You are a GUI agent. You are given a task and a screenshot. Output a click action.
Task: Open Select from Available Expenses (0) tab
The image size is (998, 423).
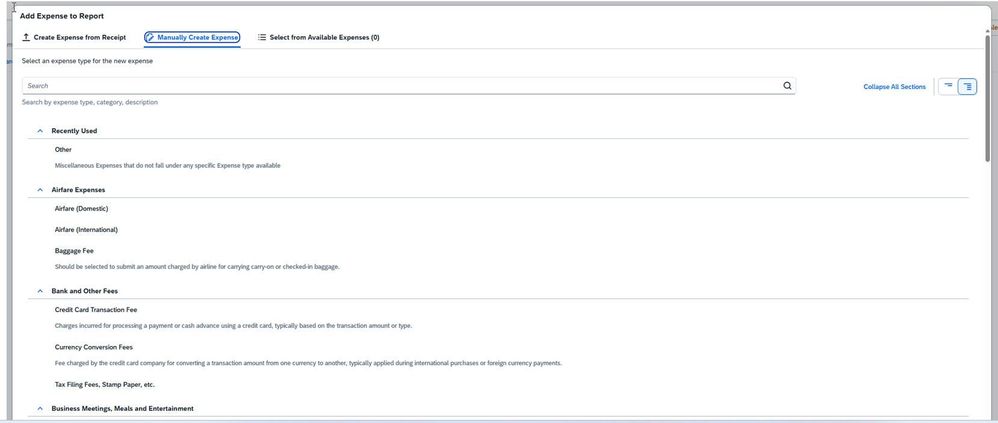319,38
